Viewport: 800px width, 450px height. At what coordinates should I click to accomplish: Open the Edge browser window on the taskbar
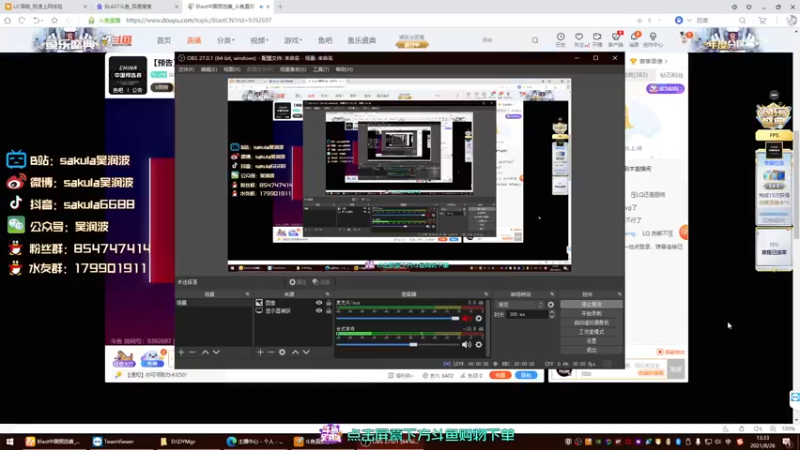tap(255, 441)
